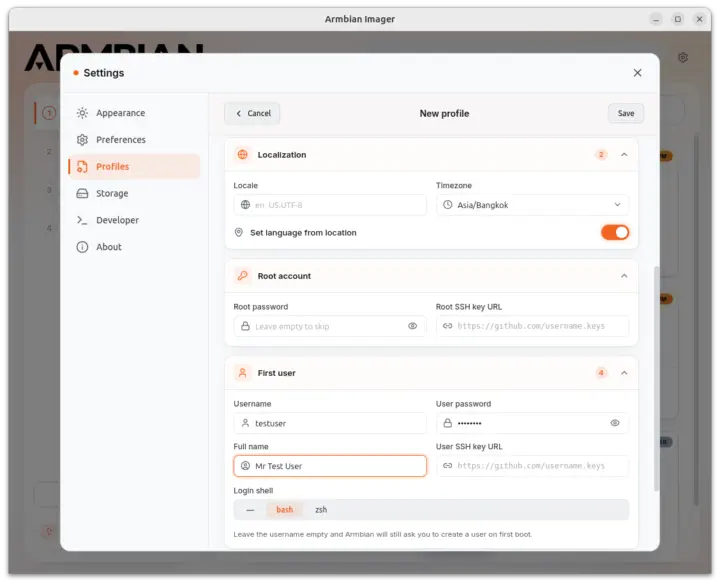Click the New profile heading
720x584 pixels.
[x=444, y=113]
